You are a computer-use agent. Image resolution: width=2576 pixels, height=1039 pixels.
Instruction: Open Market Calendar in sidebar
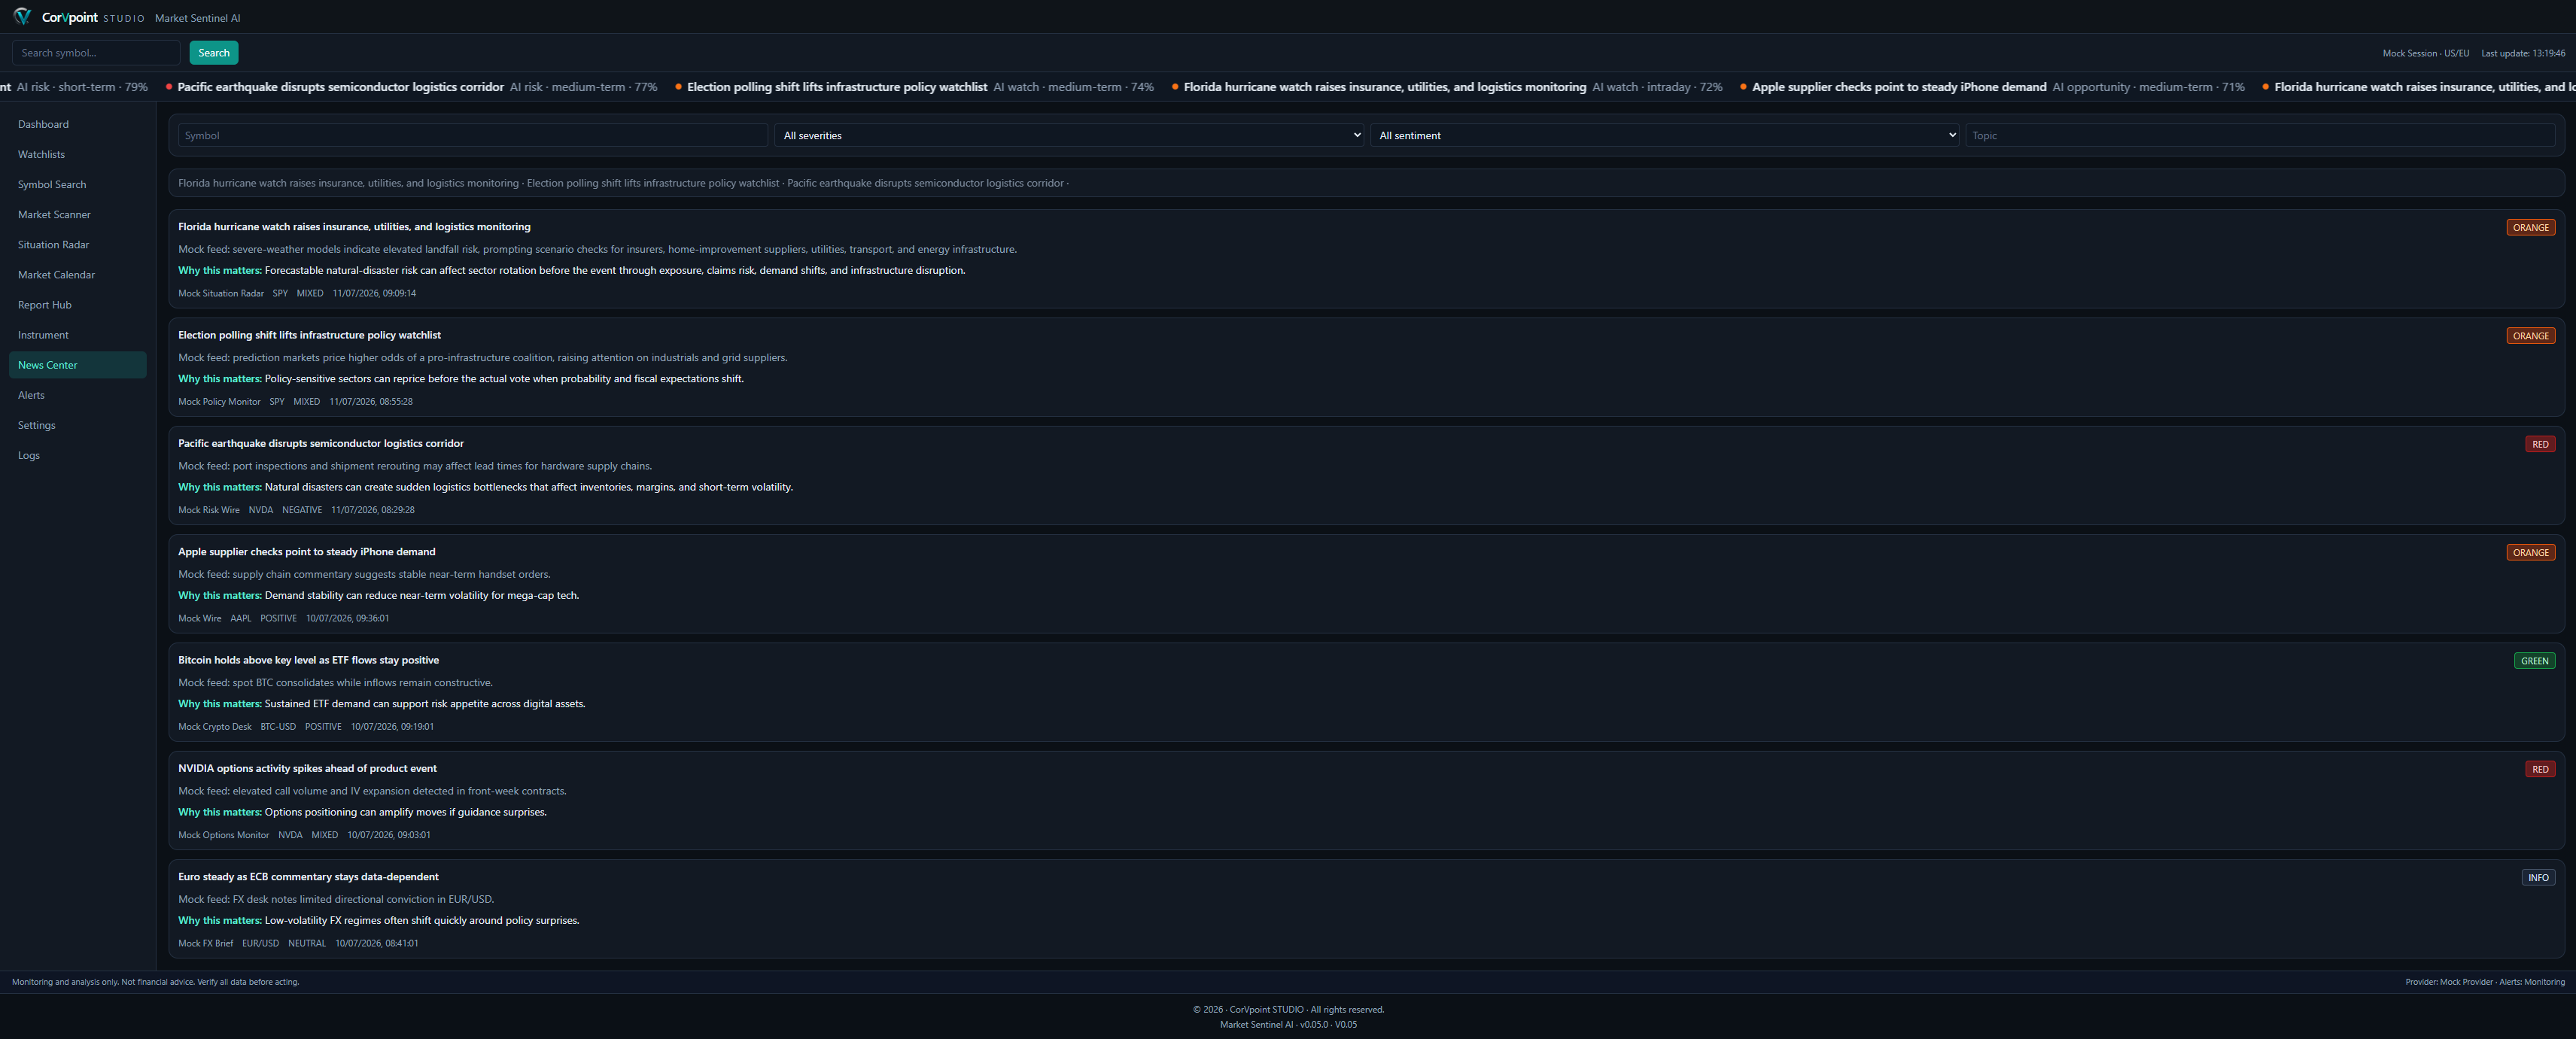point(78,274)
